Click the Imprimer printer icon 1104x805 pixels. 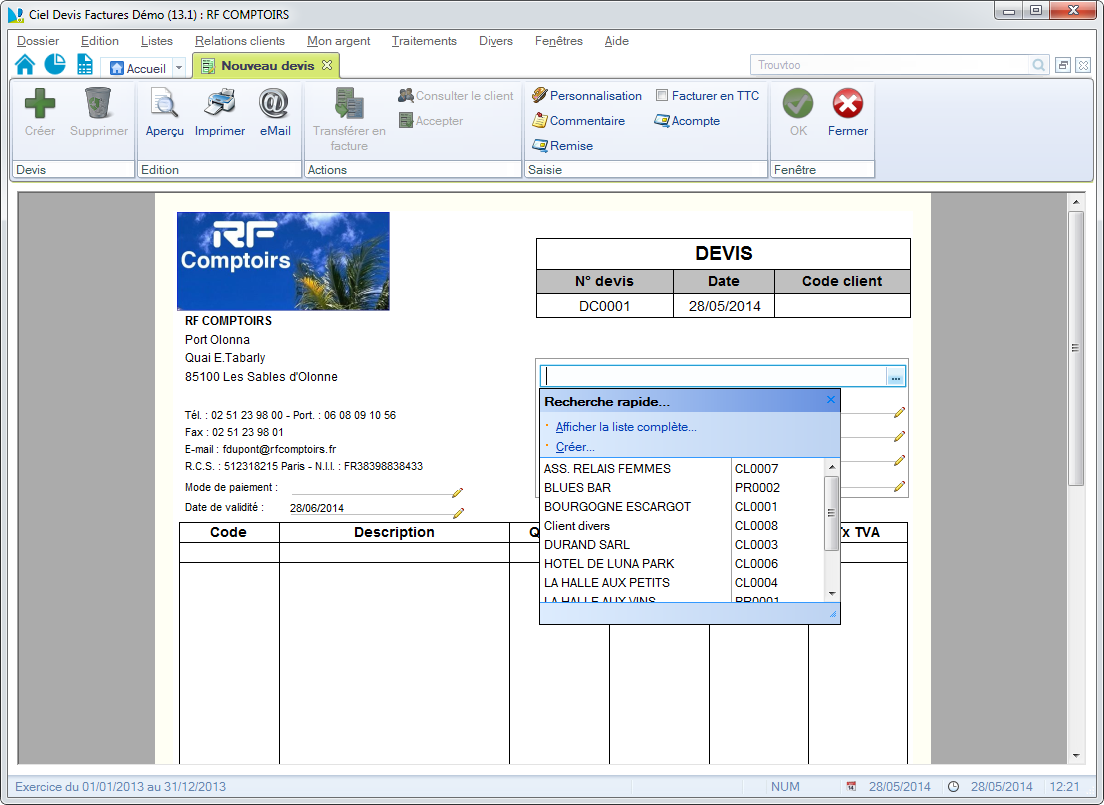219,110
